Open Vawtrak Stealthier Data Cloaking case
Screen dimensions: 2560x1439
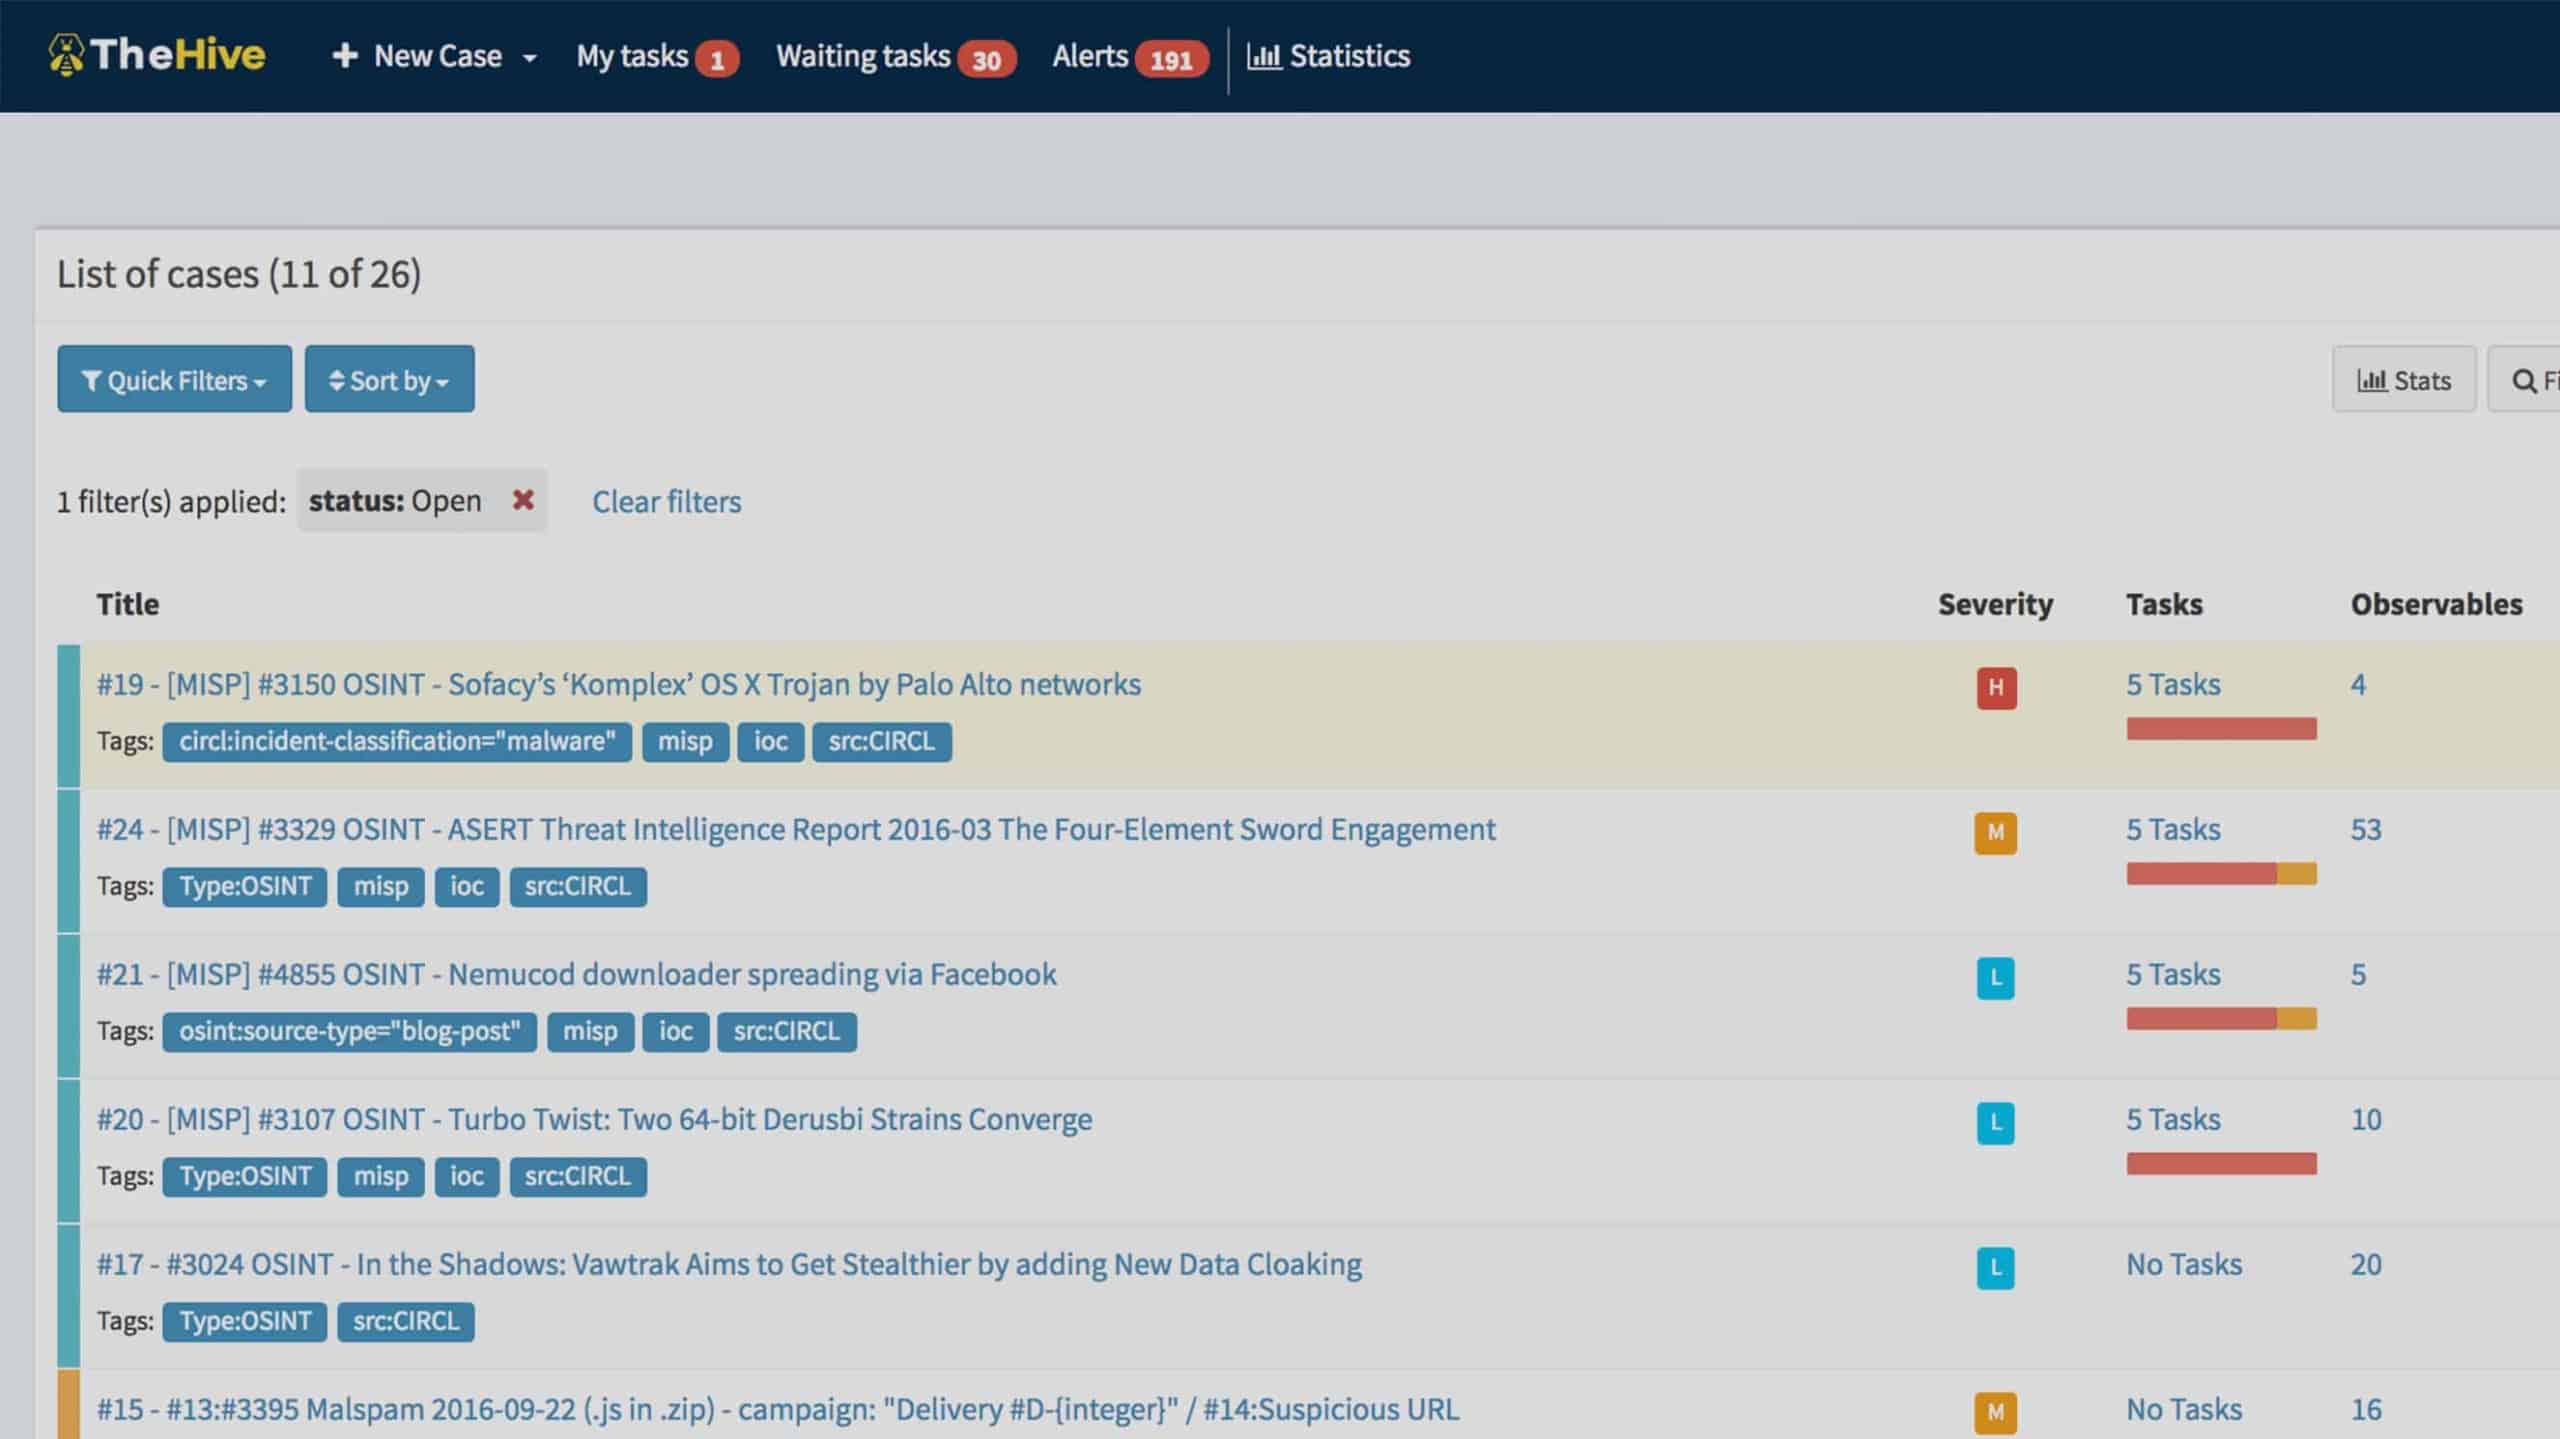coord(726,1261)
